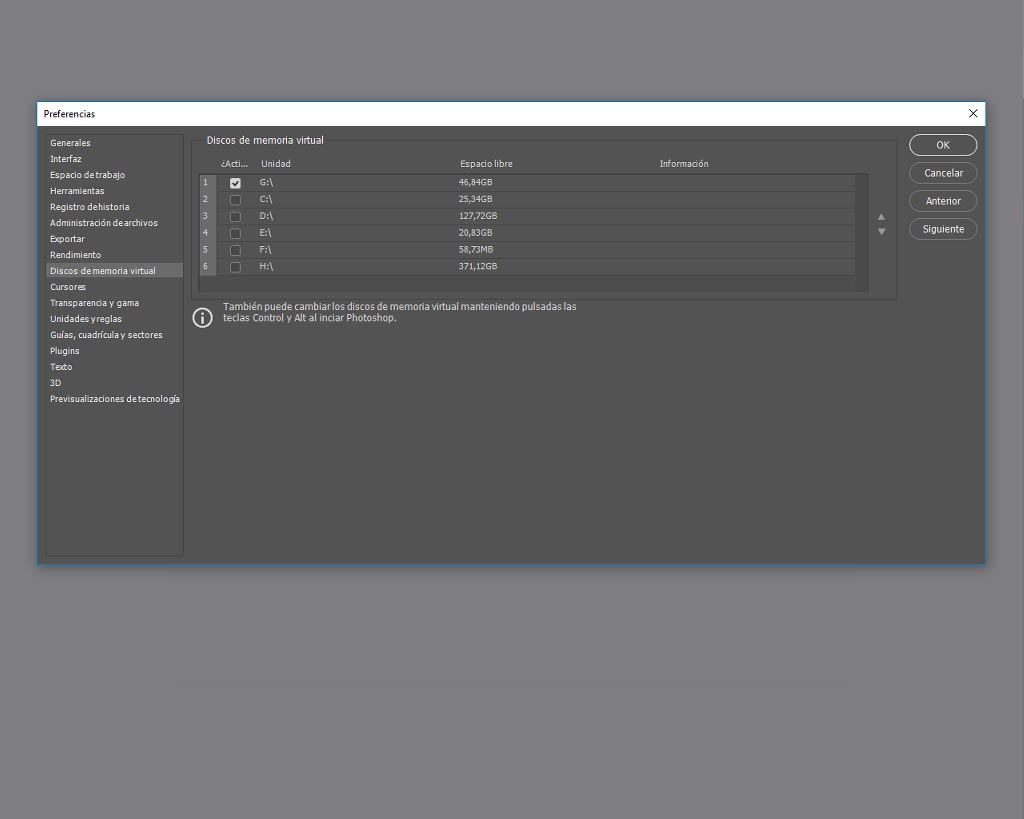1024x819 pixels.
Task: Click the 20,83GB free space value
Action: tap(475, 233)
